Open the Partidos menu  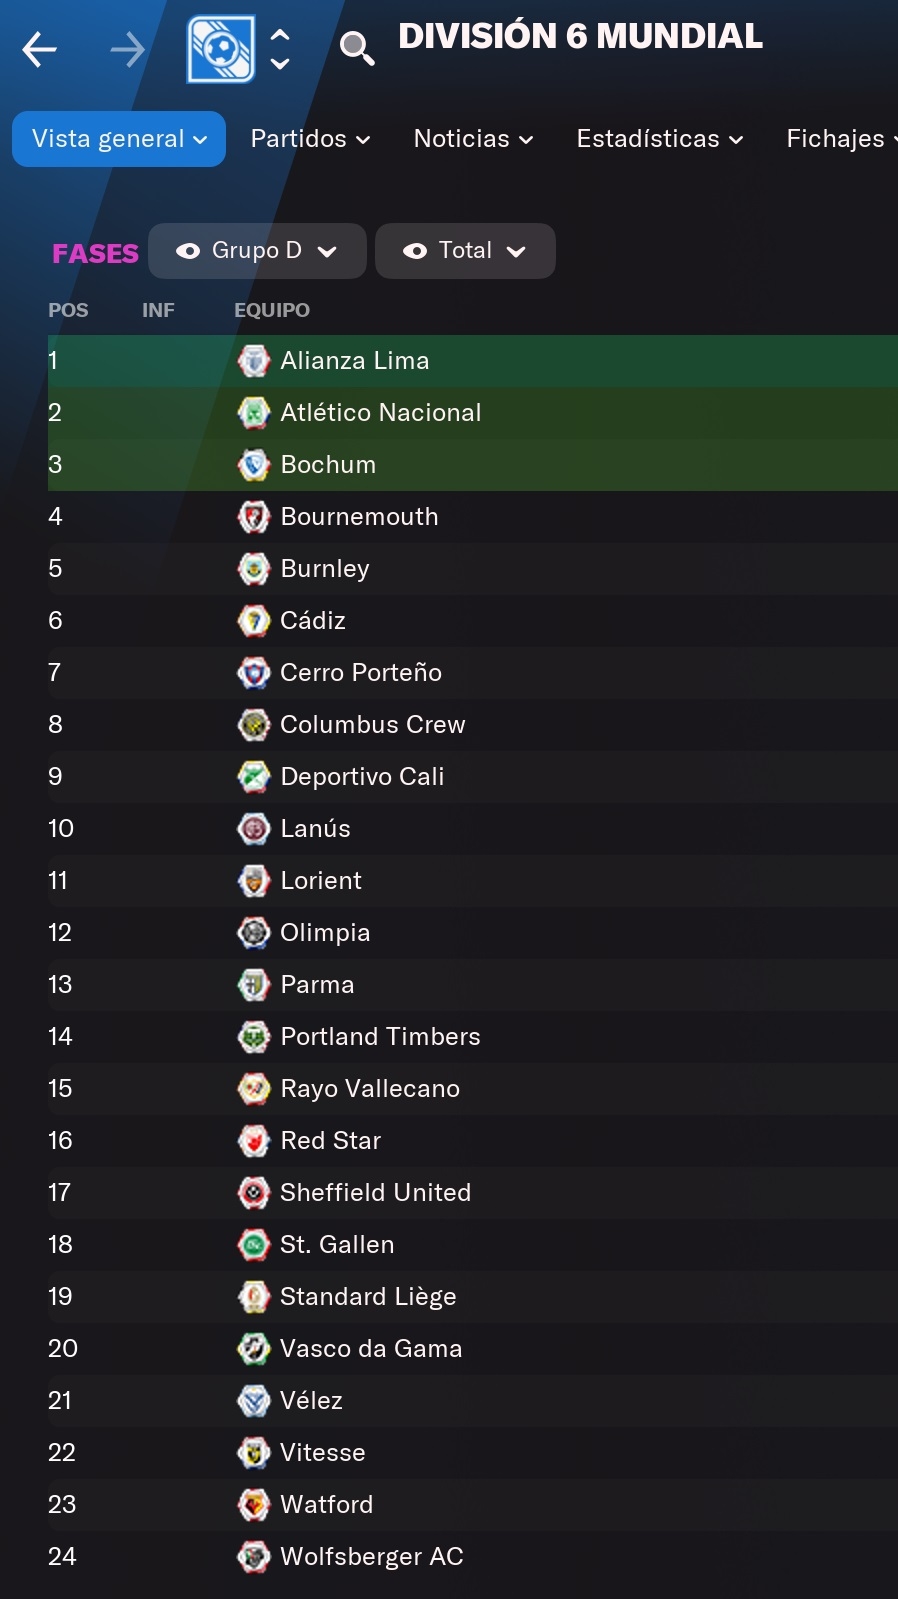click(x=310, y=139)
